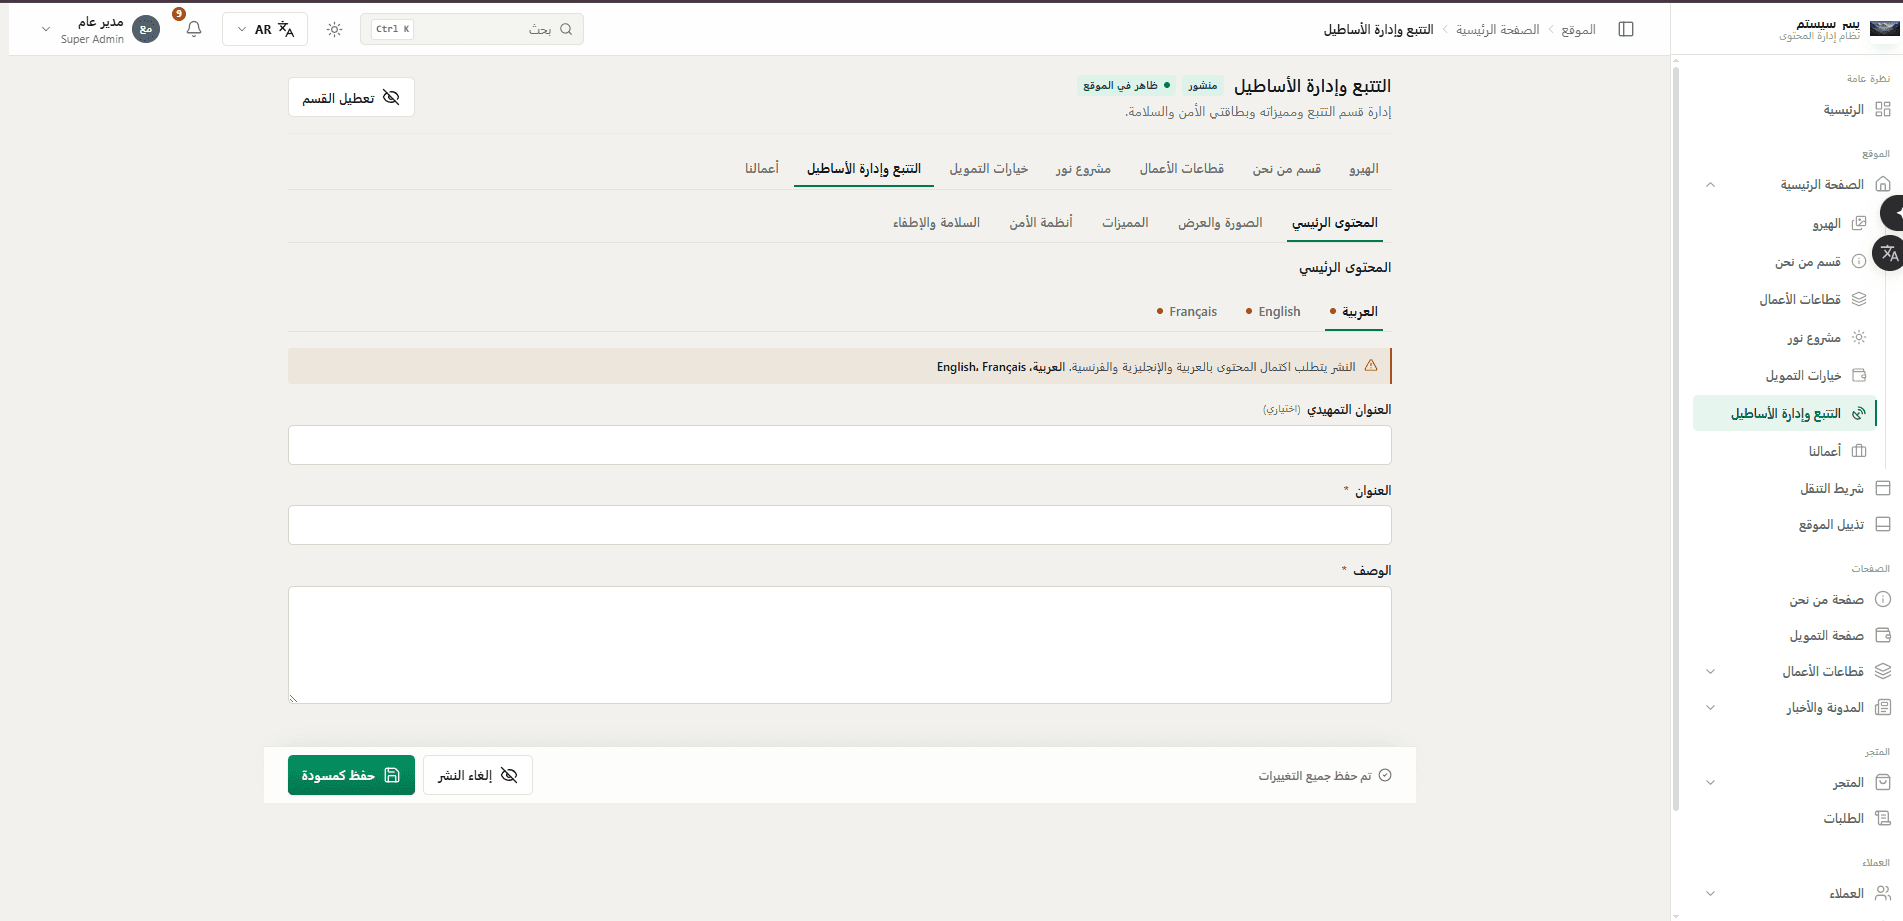This screenshot has width=1903, height=921.
Task: Toggle light/dark theme sun icon
Action: (x=334, y=29)
